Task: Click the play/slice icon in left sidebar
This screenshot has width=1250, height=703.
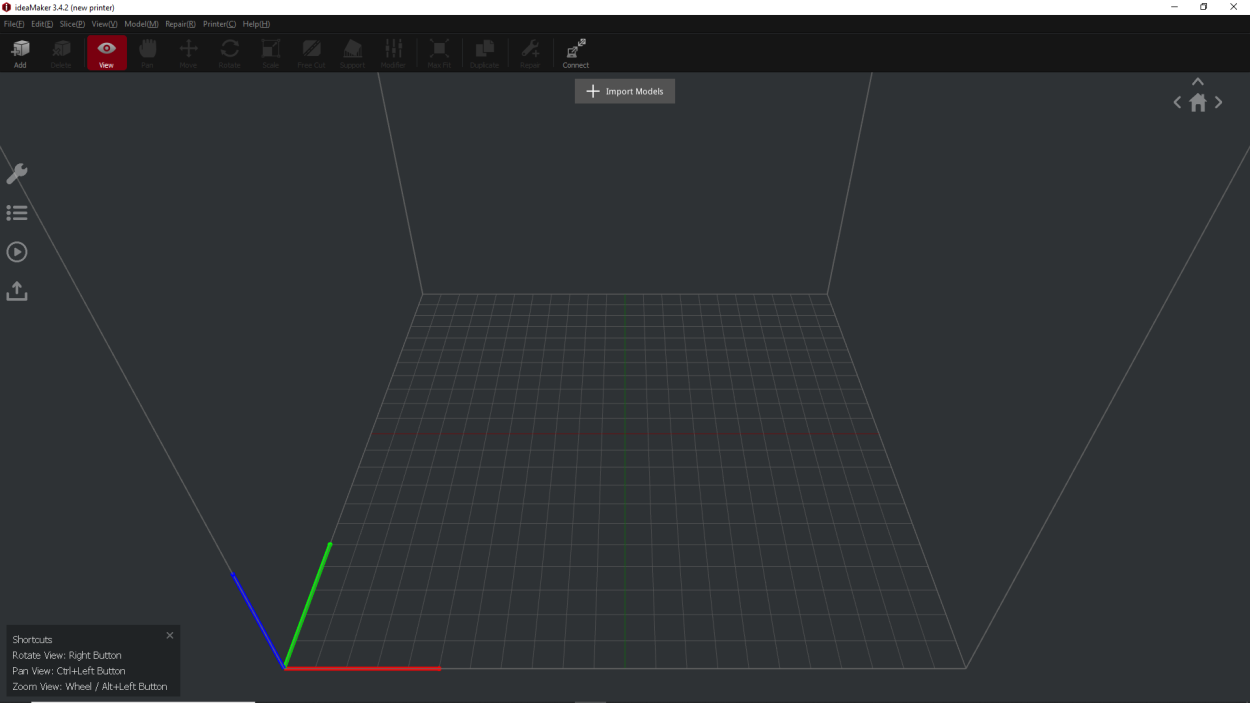Action: click(x=17, y=252)
